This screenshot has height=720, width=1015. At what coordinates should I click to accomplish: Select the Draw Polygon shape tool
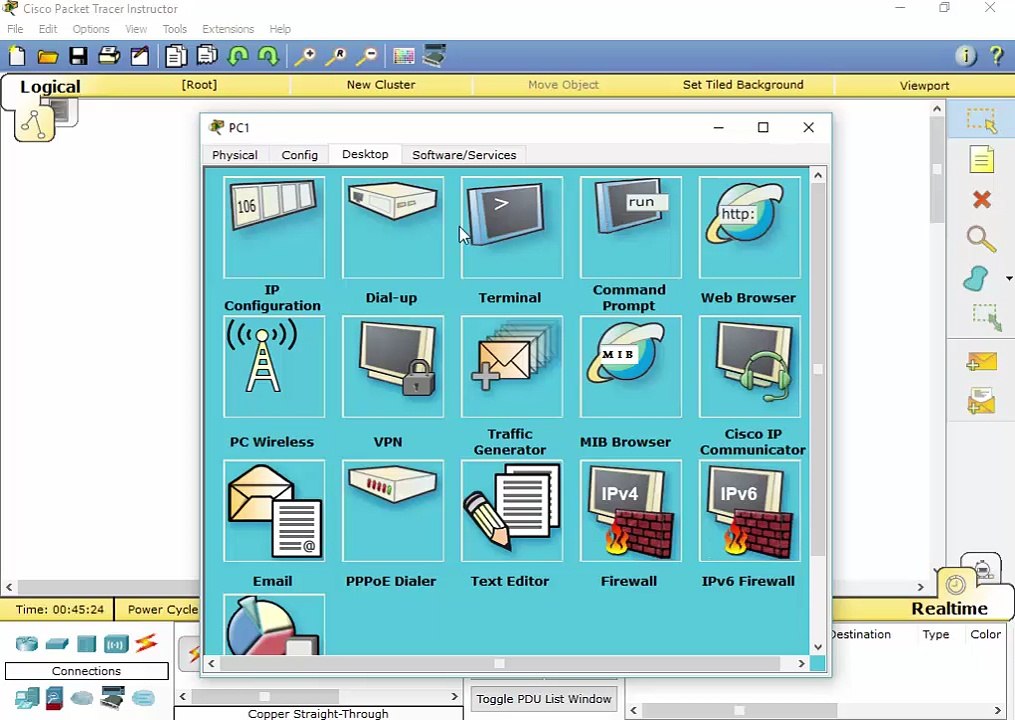click(x=976, y=278)
